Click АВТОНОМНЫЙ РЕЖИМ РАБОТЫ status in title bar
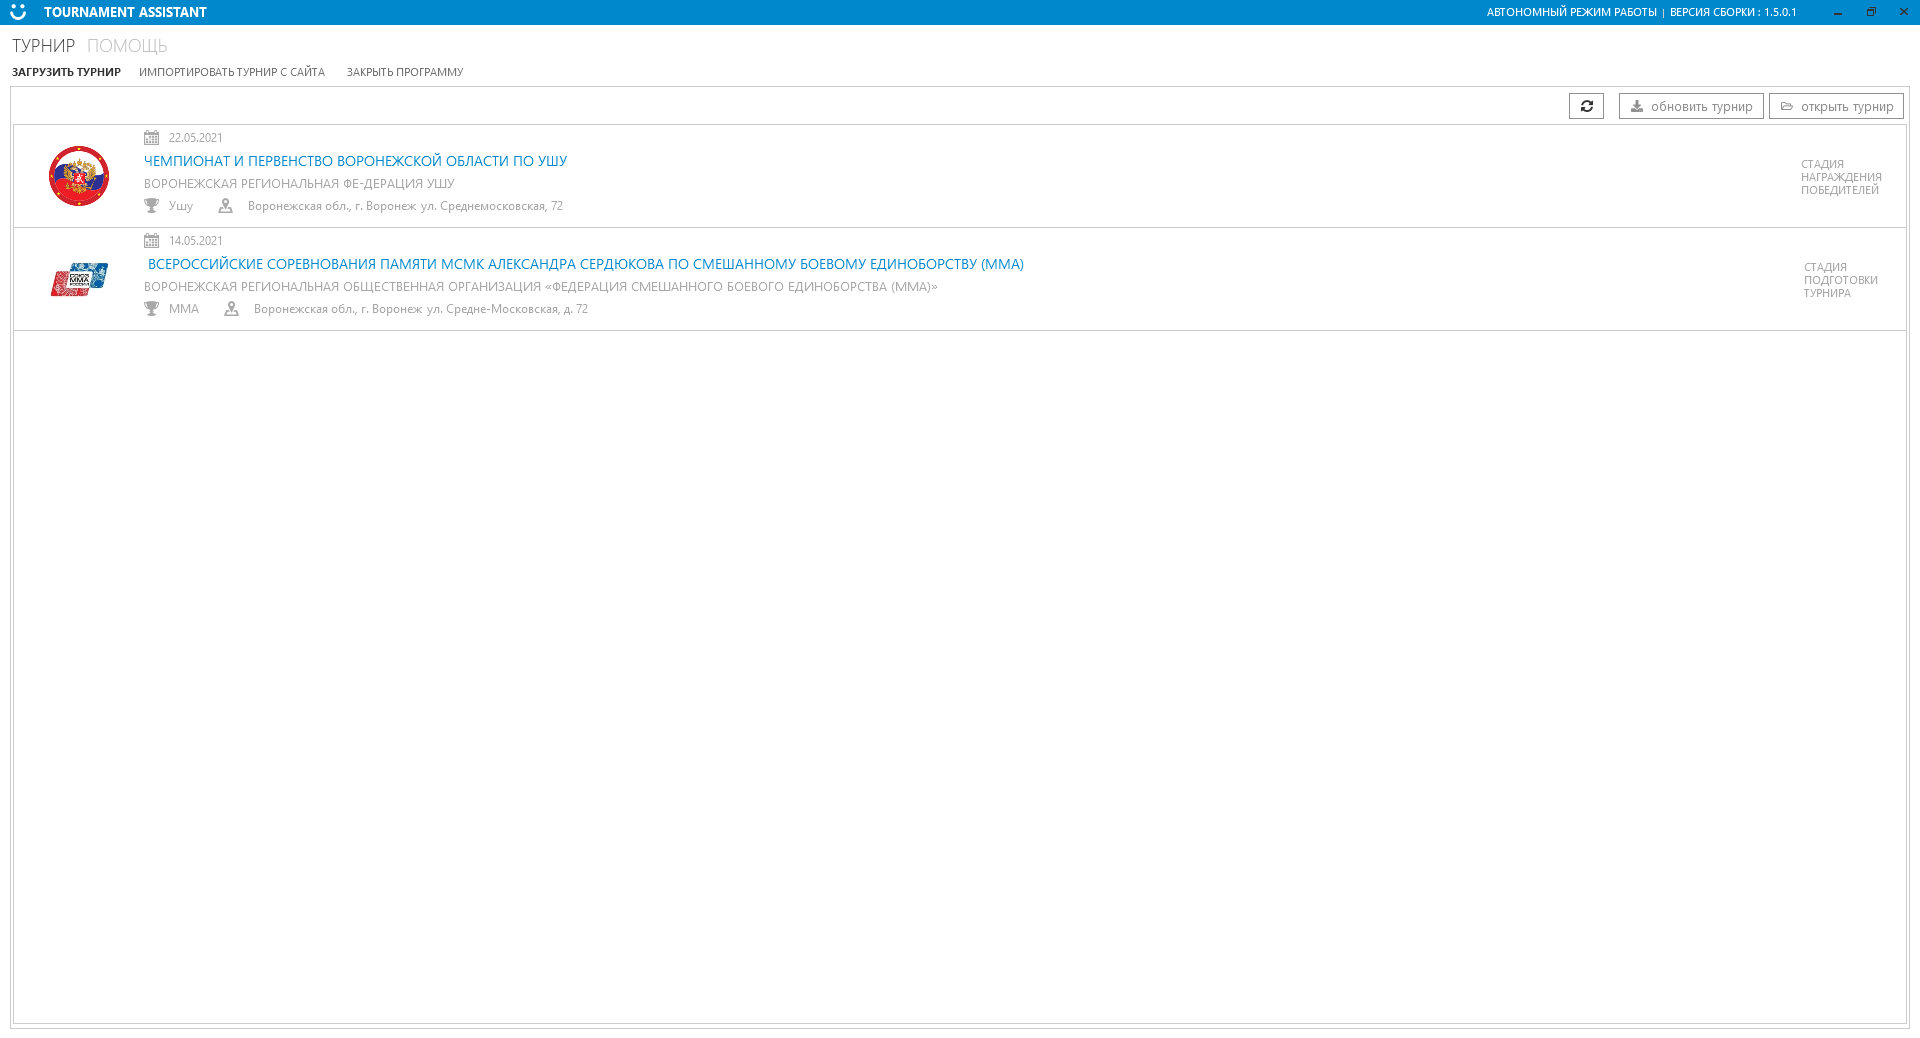 [1571, 12]
